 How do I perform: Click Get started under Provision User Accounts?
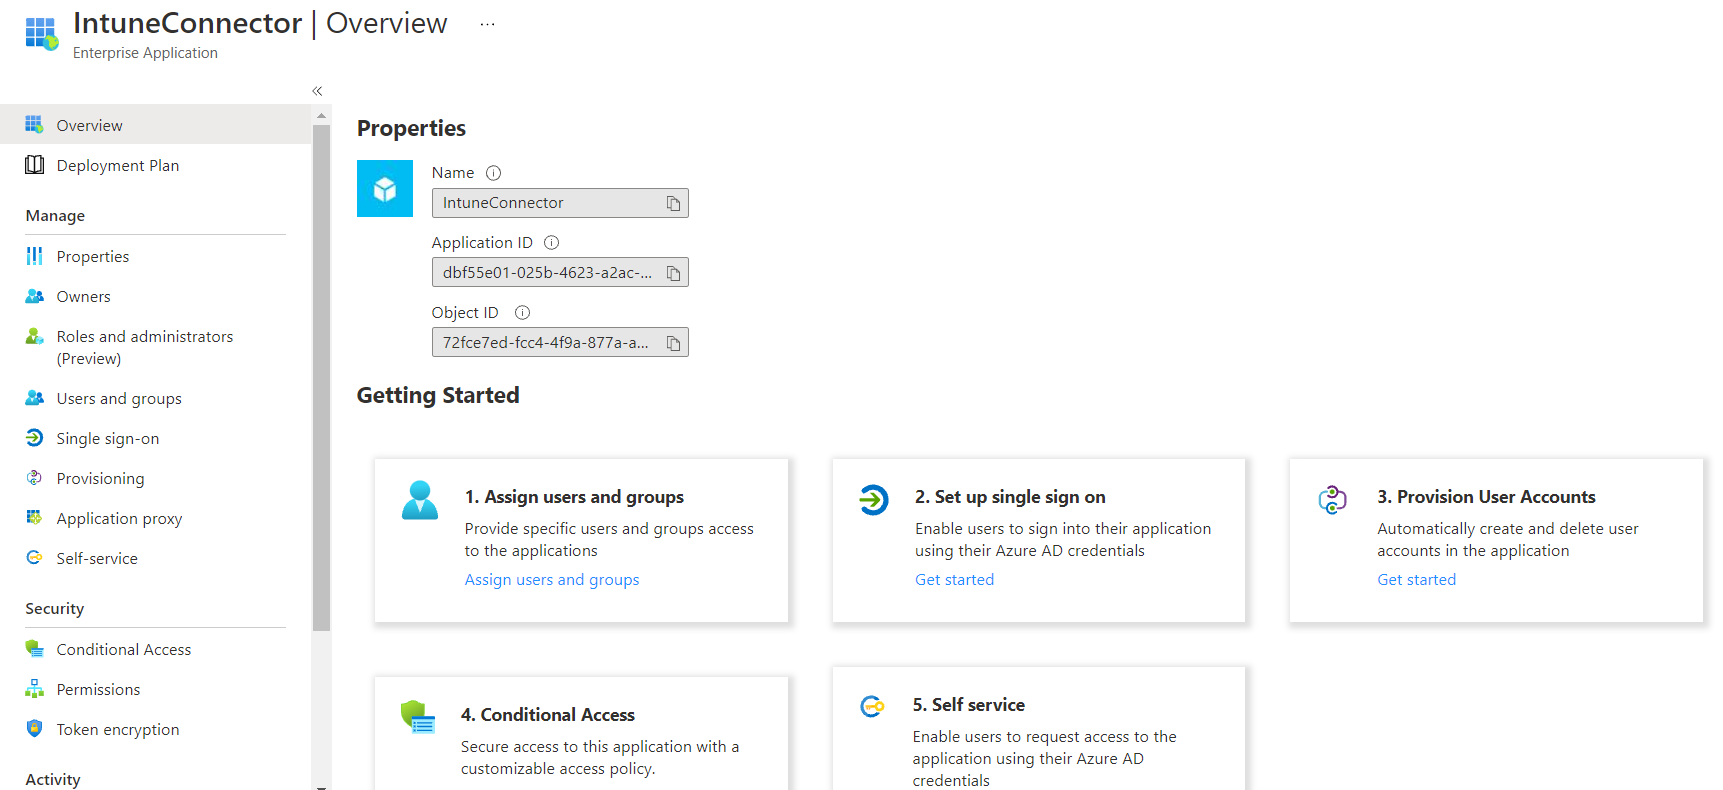click(1416, 580)
